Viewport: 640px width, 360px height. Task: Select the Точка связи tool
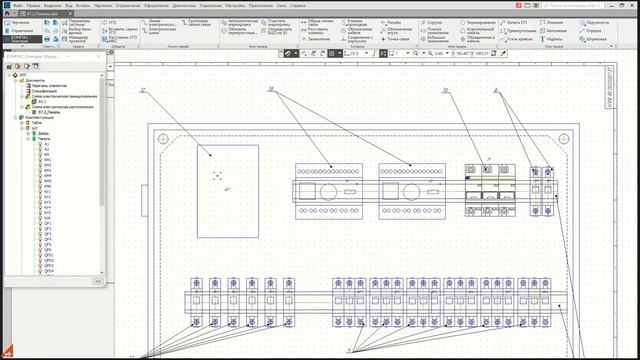395,39
